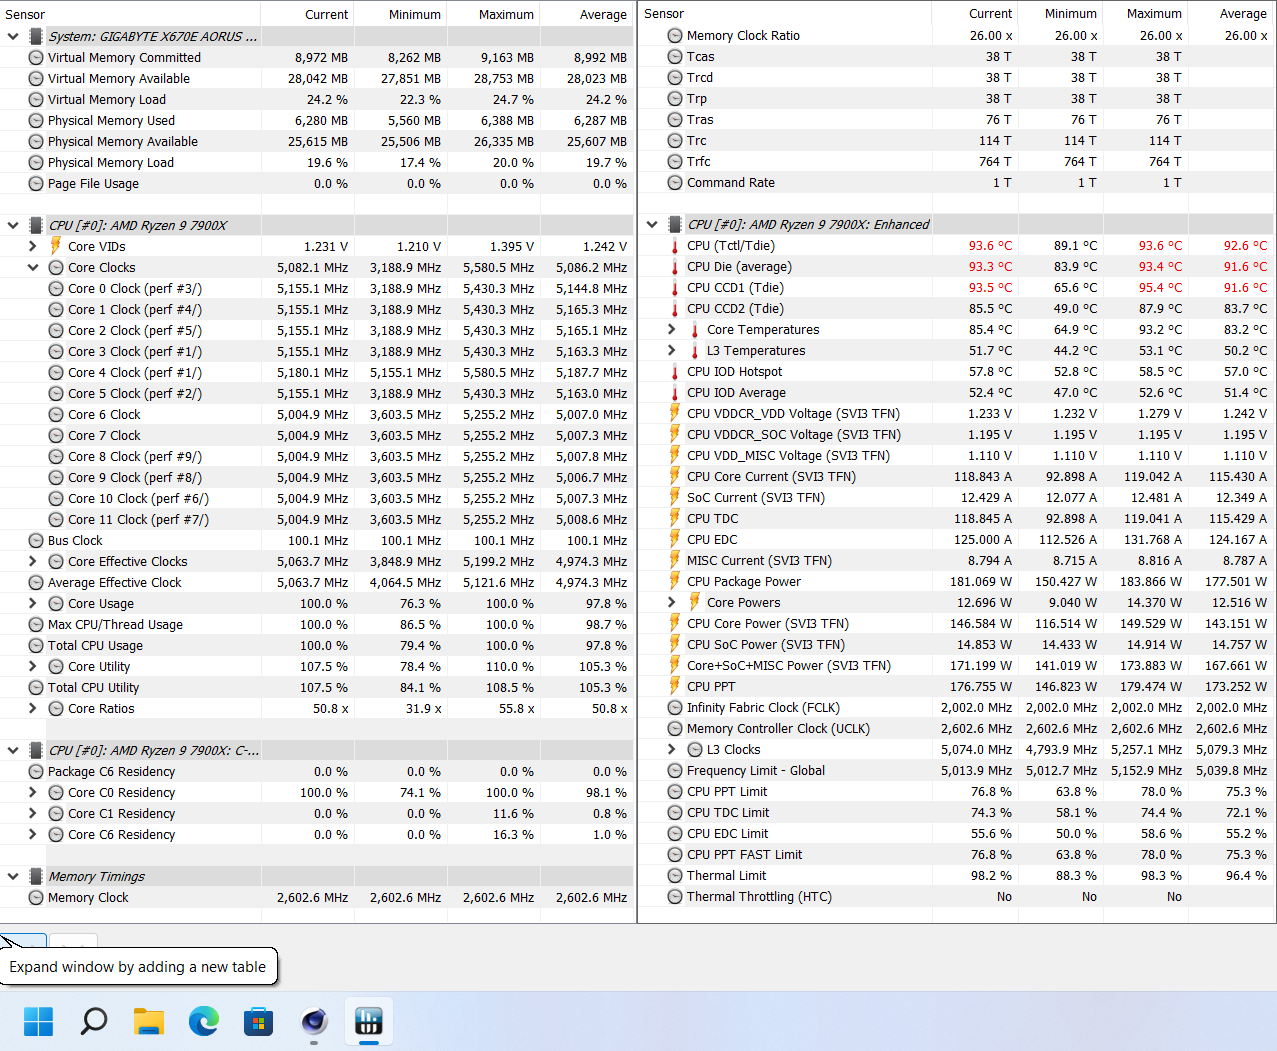This screenshot has width=1277, height=1051.
Task: Click the Minimum column header in left table
Action: click(400, 14)
